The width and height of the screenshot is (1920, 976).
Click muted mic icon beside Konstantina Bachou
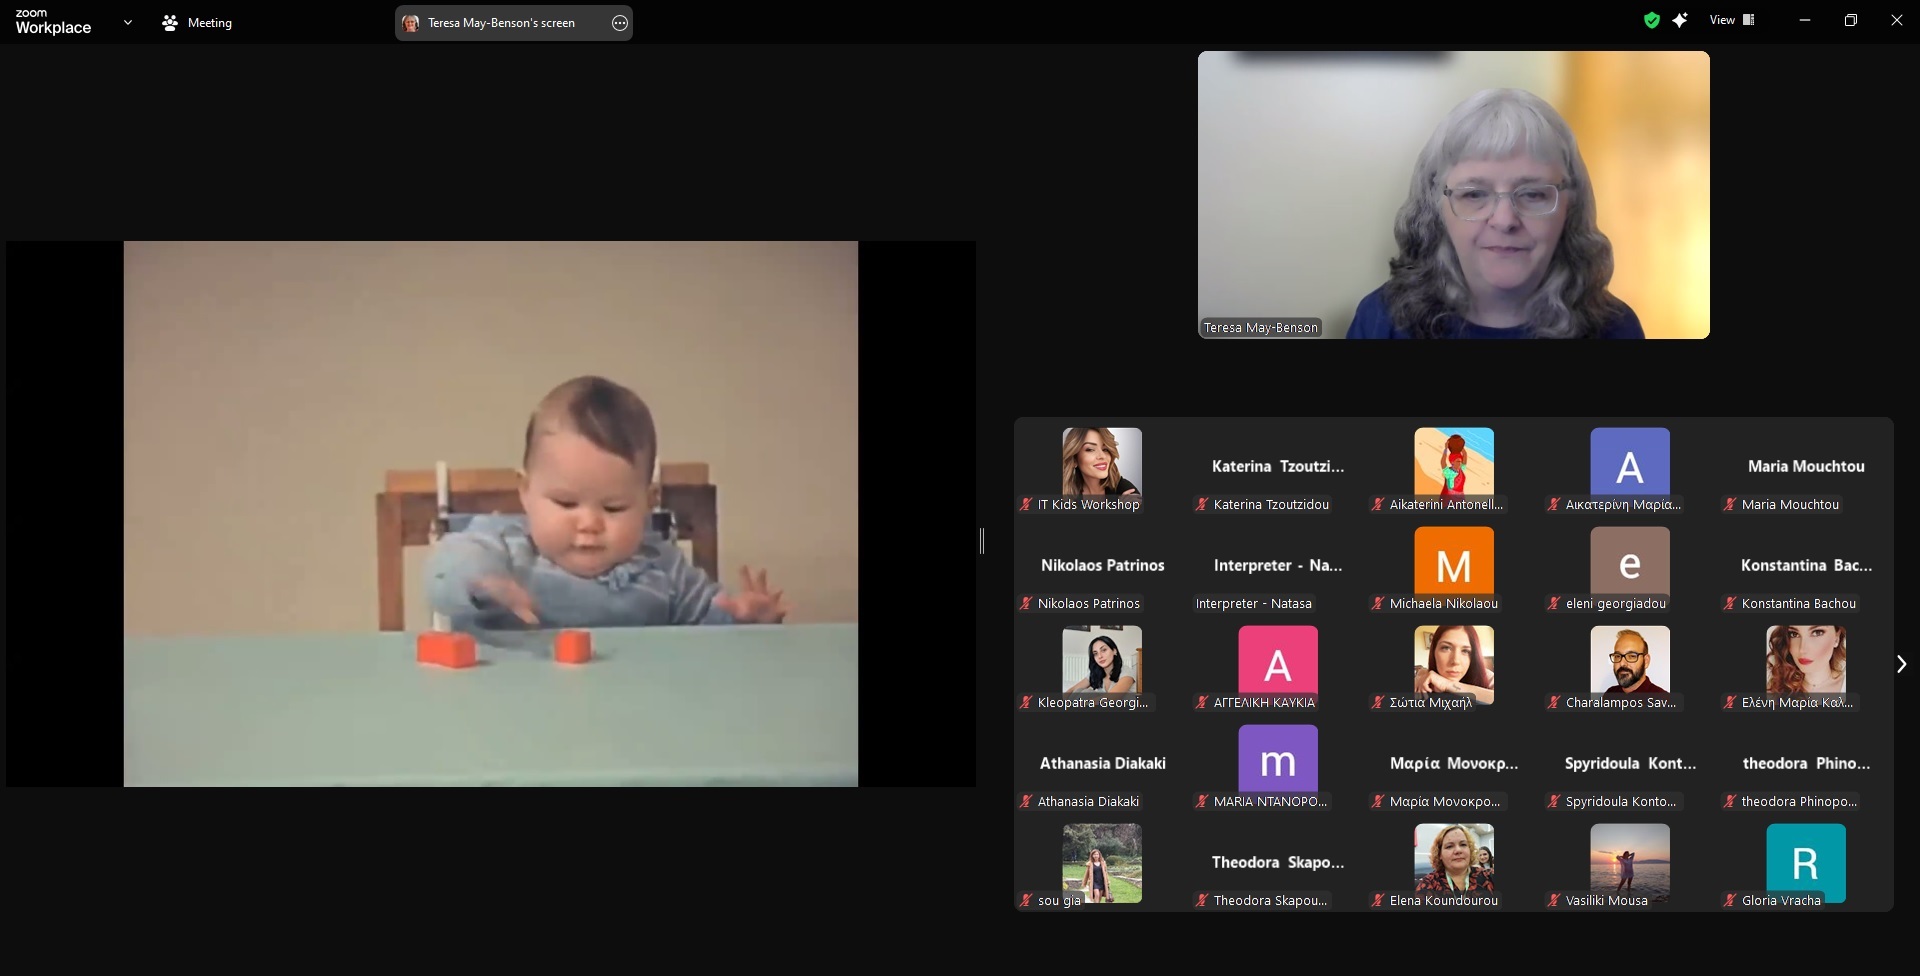tap(1730, 604)
